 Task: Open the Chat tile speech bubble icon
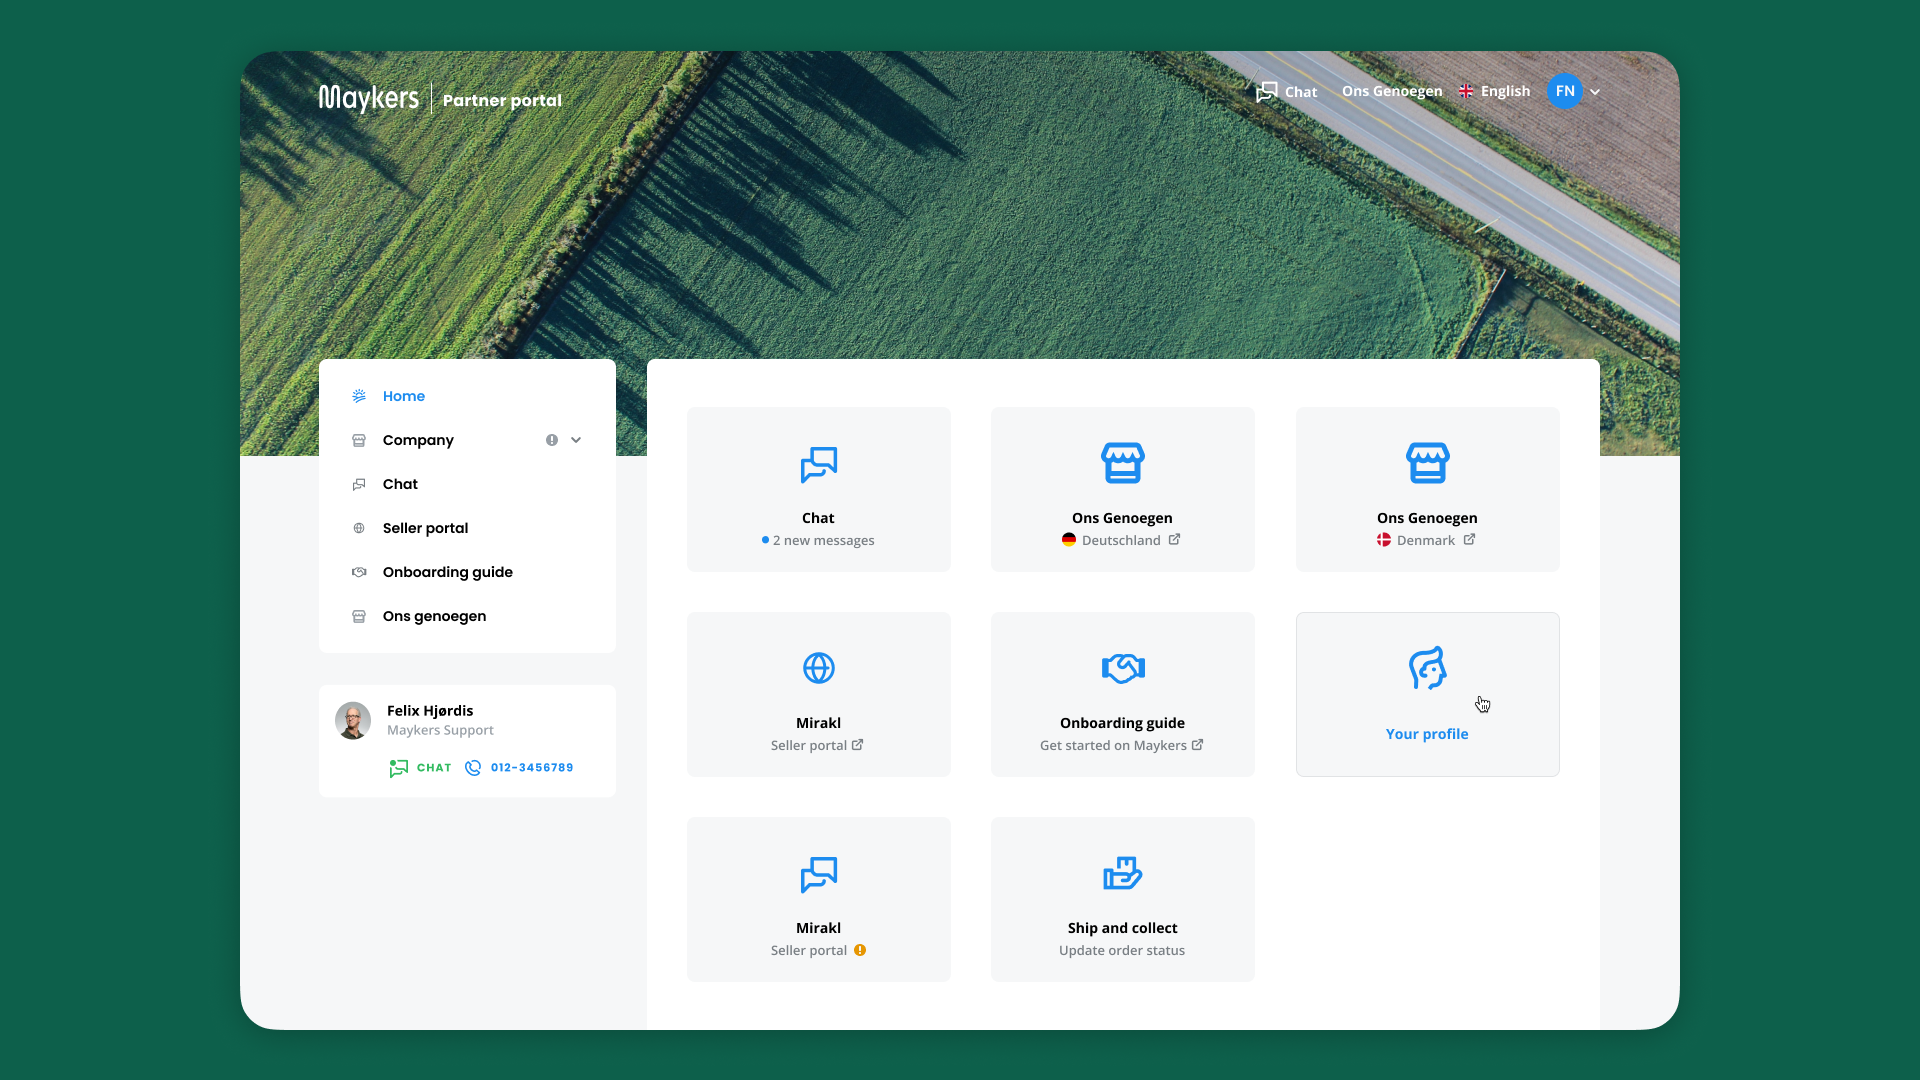pyautogui.click(x=818, y=465)
